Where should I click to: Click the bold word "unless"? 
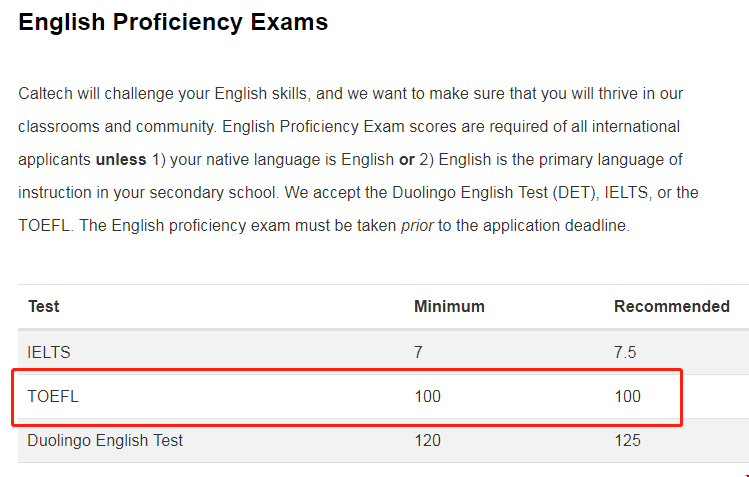120,160
